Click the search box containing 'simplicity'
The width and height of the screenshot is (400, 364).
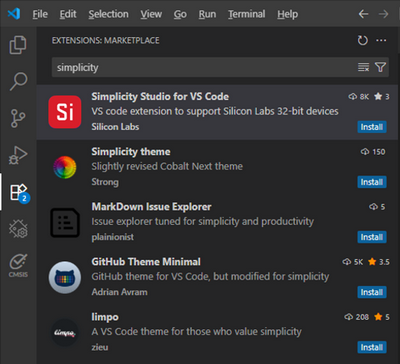pos(220,67)
